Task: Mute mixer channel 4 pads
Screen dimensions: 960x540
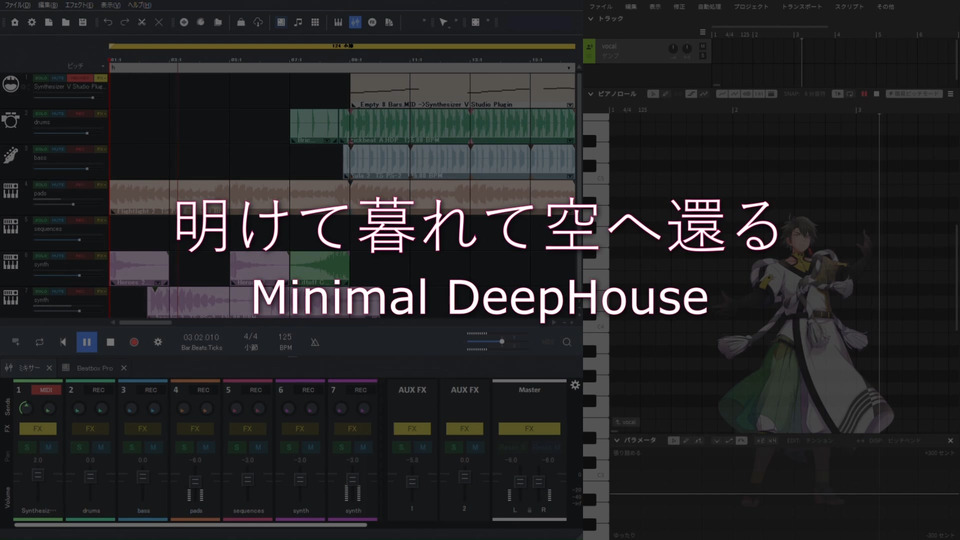Action: [x=206, y=448]
